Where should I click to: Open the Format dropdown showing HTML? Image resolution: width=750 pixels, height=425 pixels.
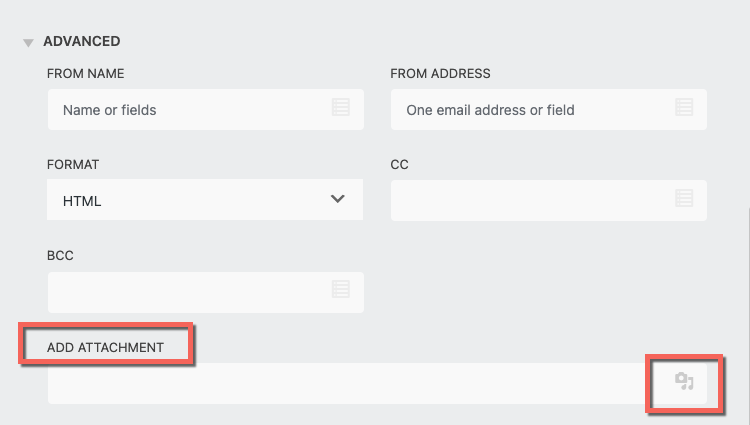(190, 200)
